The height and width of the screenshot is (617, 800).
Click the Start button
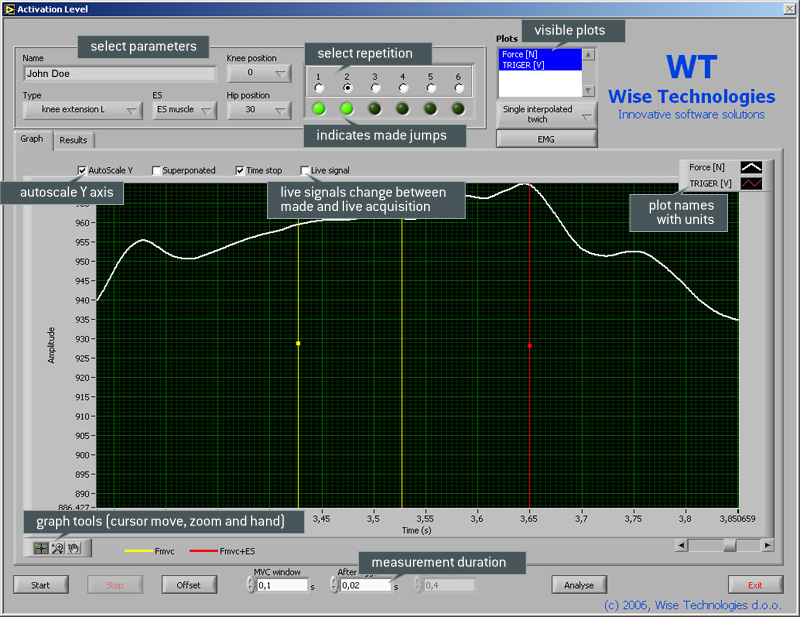(41, 585)
